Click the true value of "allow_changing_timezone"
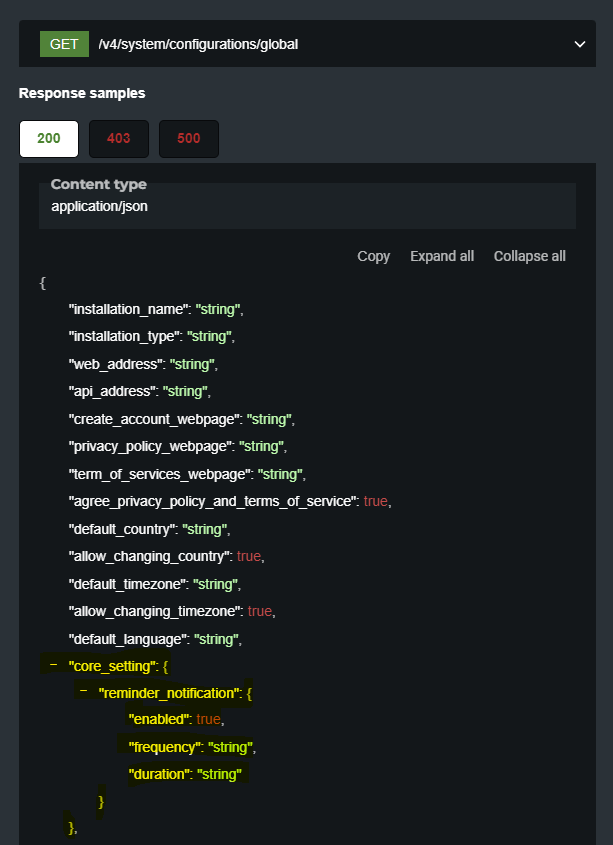Screen dimensions: 613x845 (x=259, y=610)
